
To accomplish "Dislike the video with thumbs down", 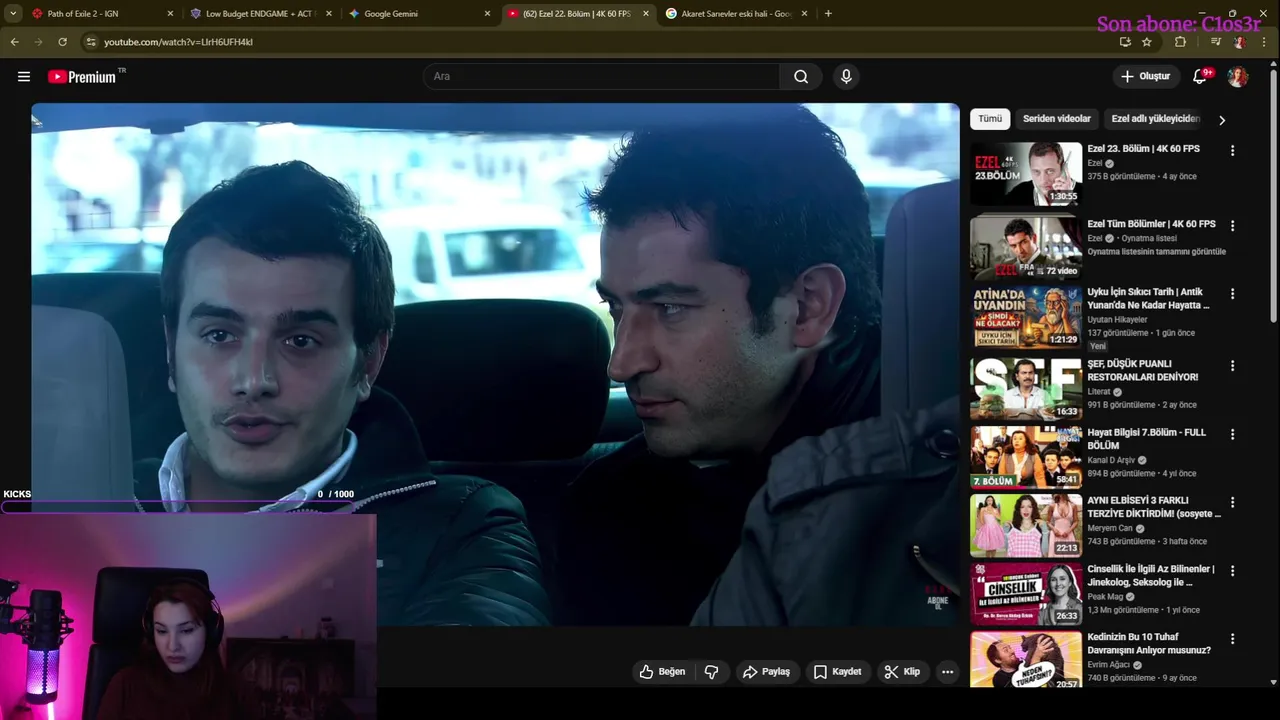I will coord(712,672).
